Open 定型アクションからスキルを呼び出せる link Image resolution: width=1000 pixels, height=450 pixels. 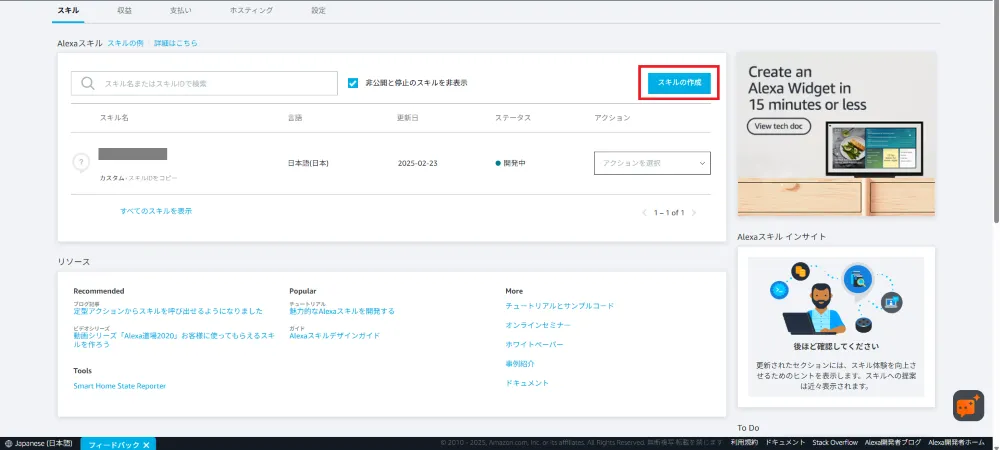168,311
